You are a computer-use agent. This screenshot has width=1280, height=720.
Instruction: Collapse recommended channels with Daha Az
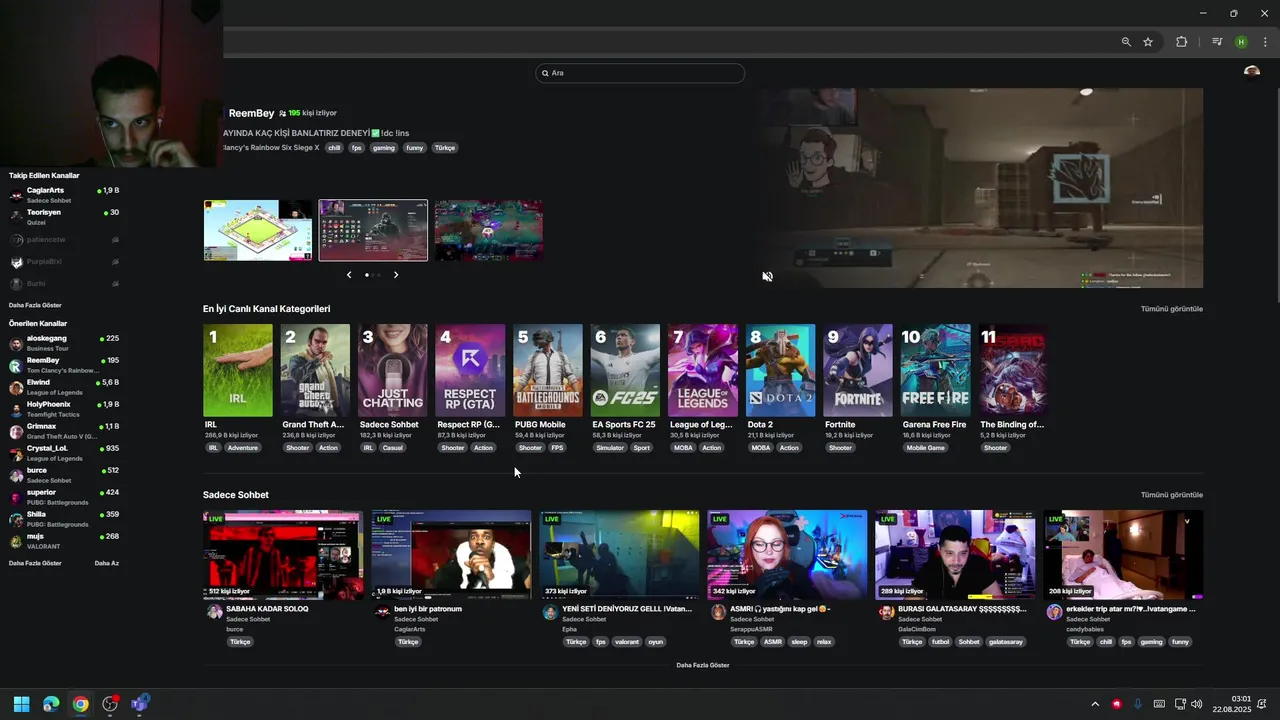[x=107, y=563]
